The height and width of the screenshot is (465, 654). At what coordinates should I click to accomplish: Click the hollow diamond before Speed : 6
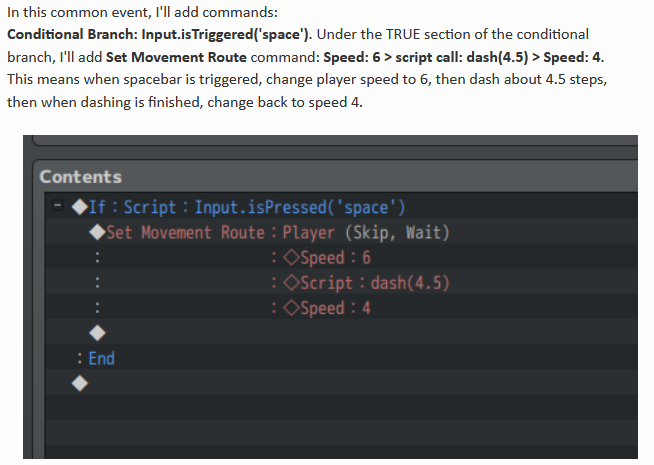coord(290,258)
